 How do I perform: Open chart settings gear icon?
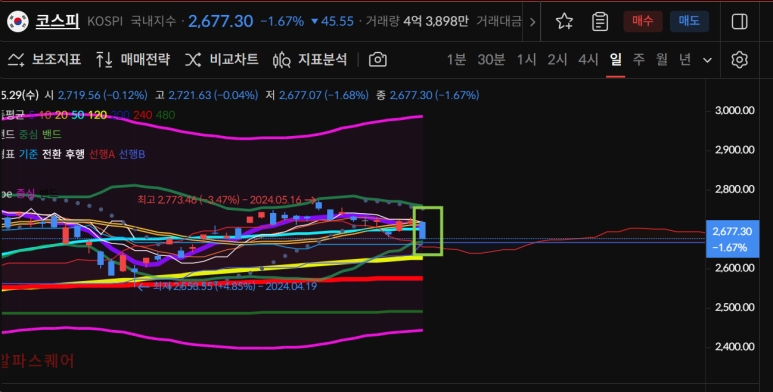(739, 60)
